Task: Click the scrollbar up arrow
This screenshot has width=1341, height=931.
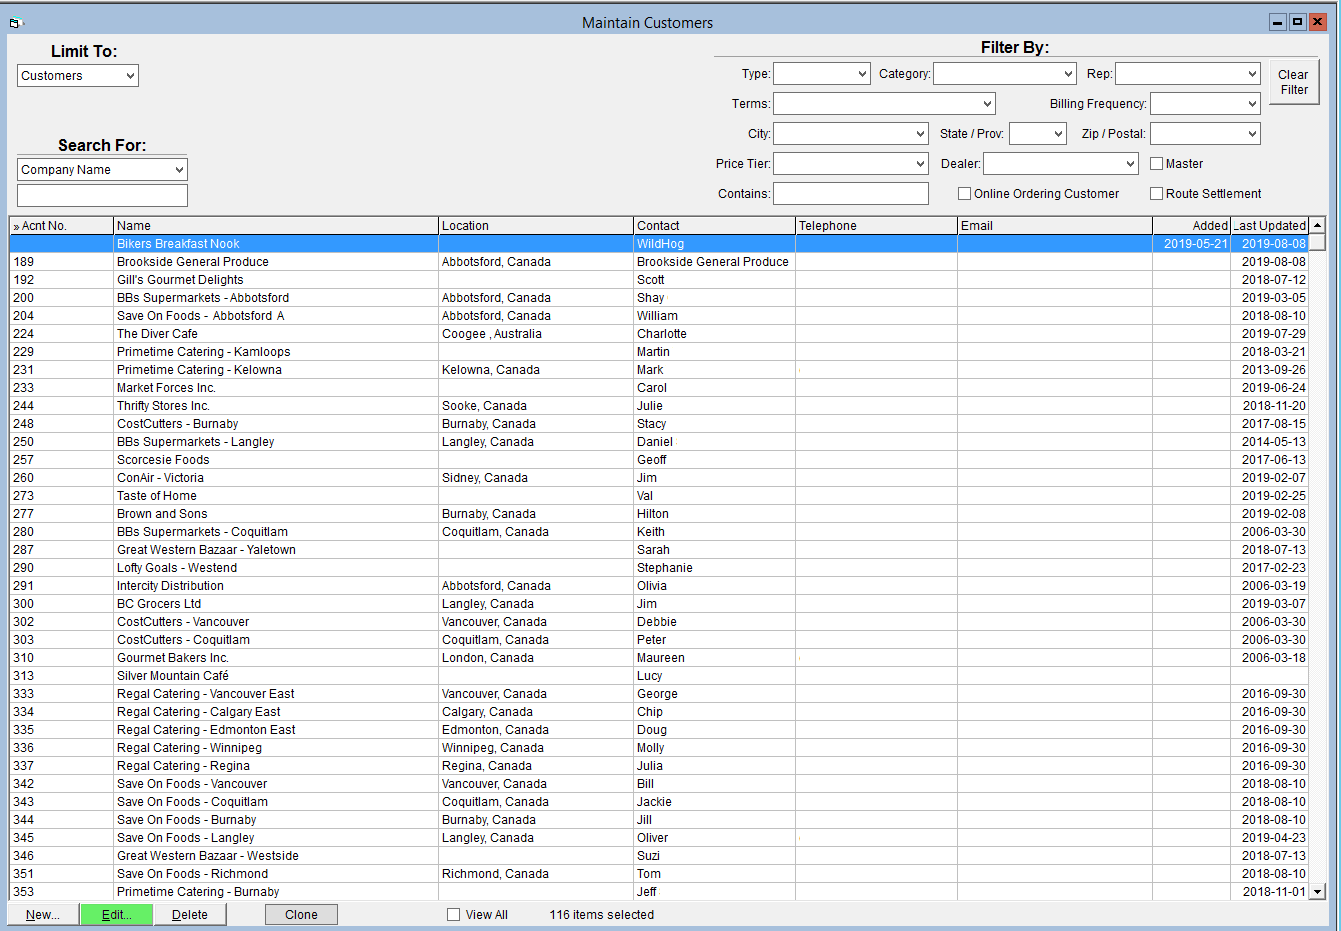Action: (x=1317, y=225)
